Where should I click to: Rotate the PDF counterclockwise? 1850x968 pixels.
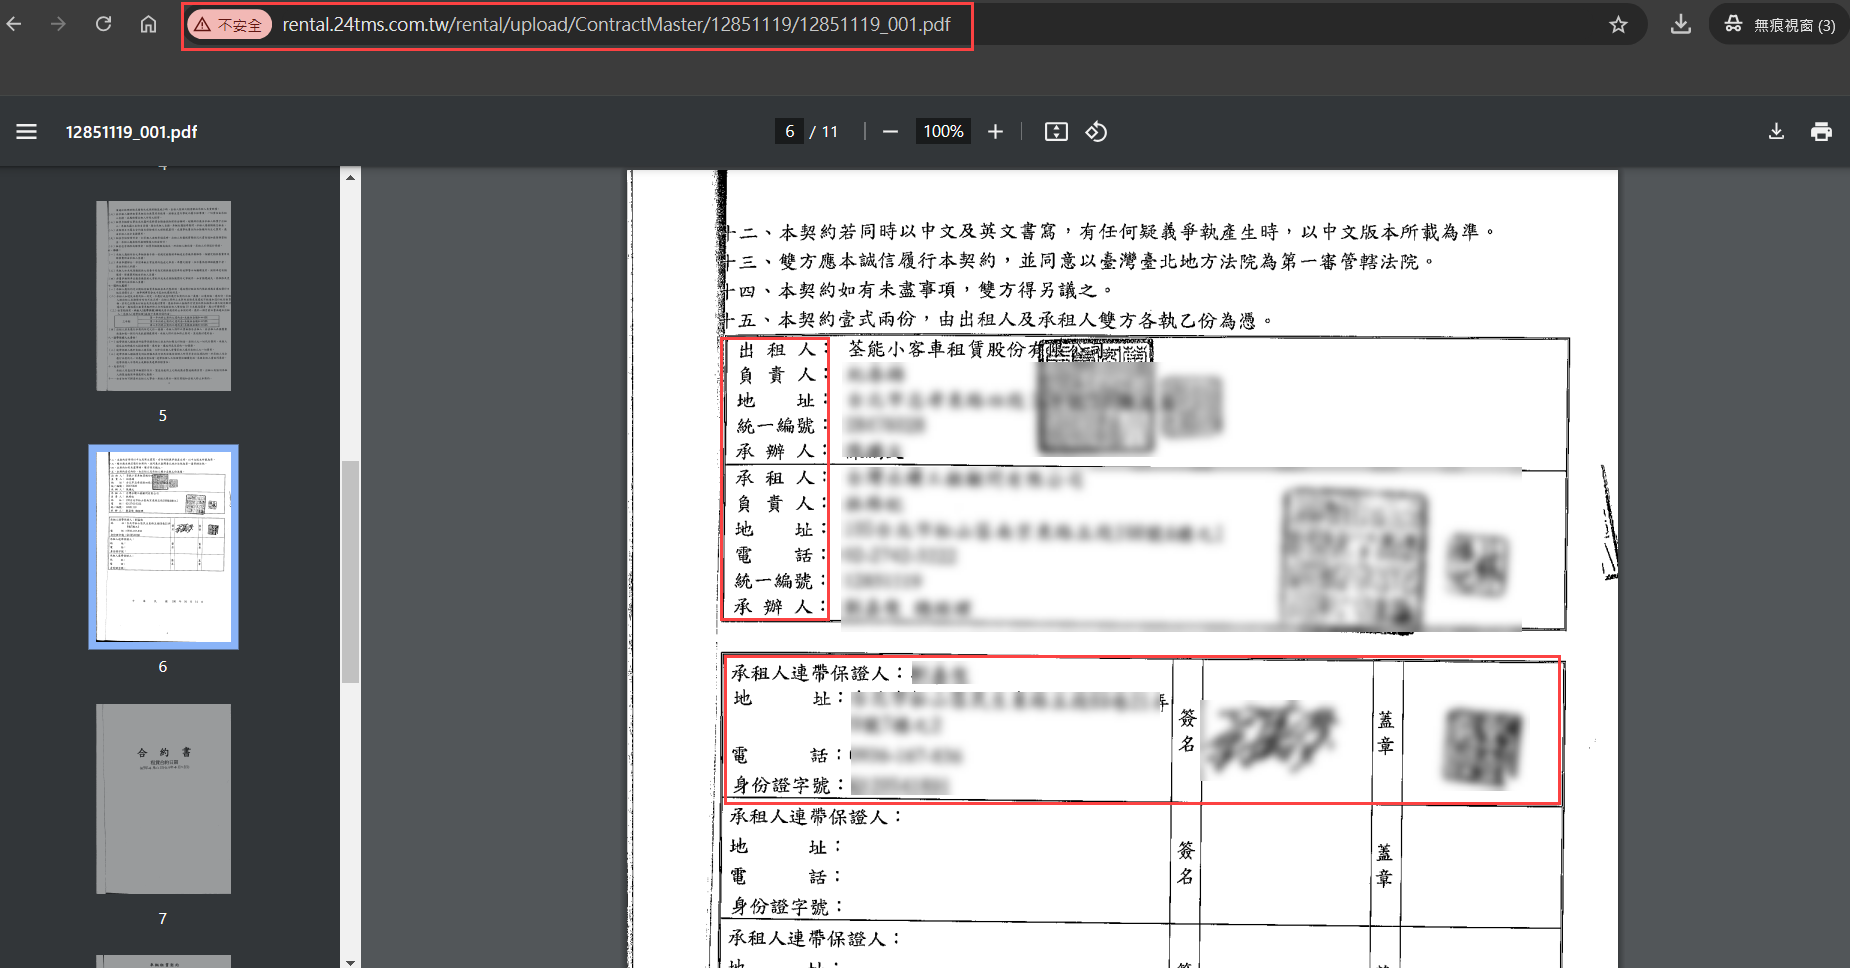(1096, 132)
